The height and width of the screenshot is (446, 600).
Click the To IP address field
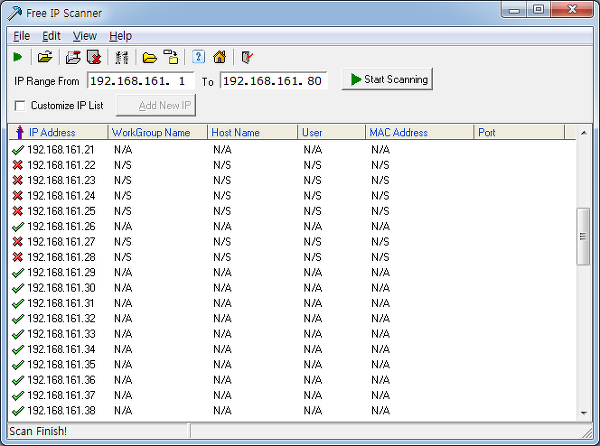[x=274, y=81]
